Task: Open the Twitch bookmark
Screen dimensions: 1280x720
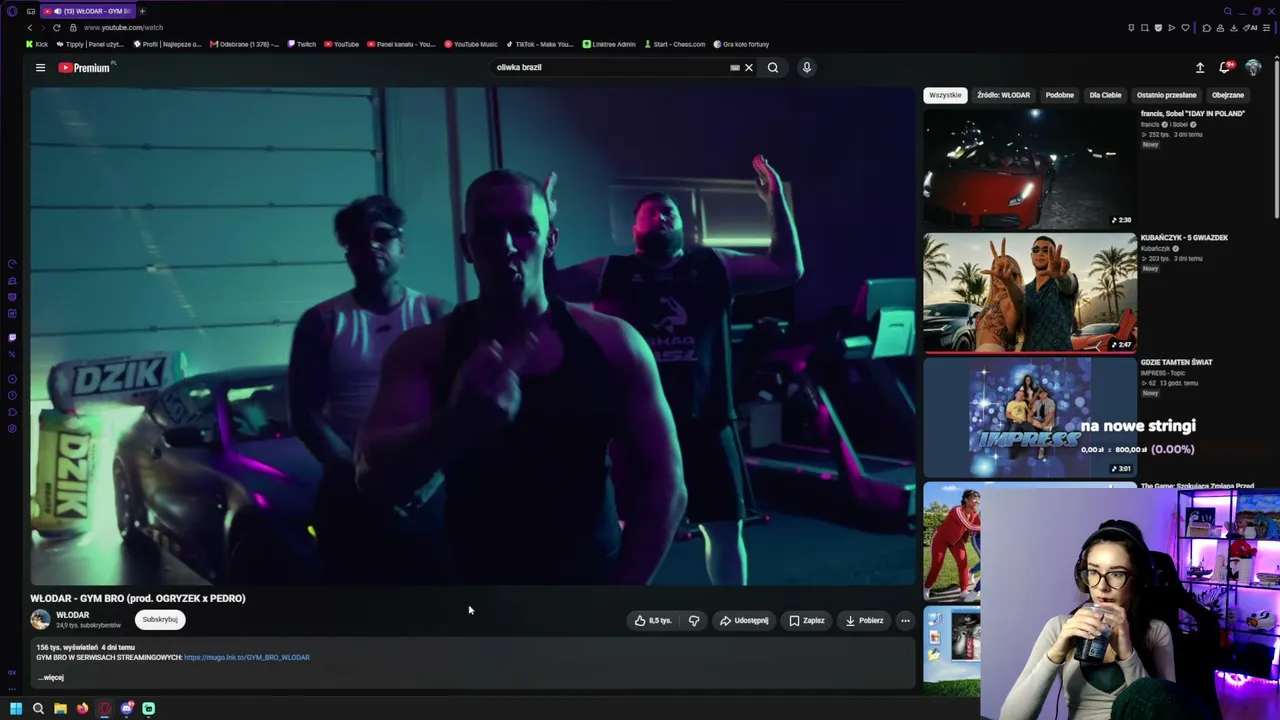Action: 302,44
